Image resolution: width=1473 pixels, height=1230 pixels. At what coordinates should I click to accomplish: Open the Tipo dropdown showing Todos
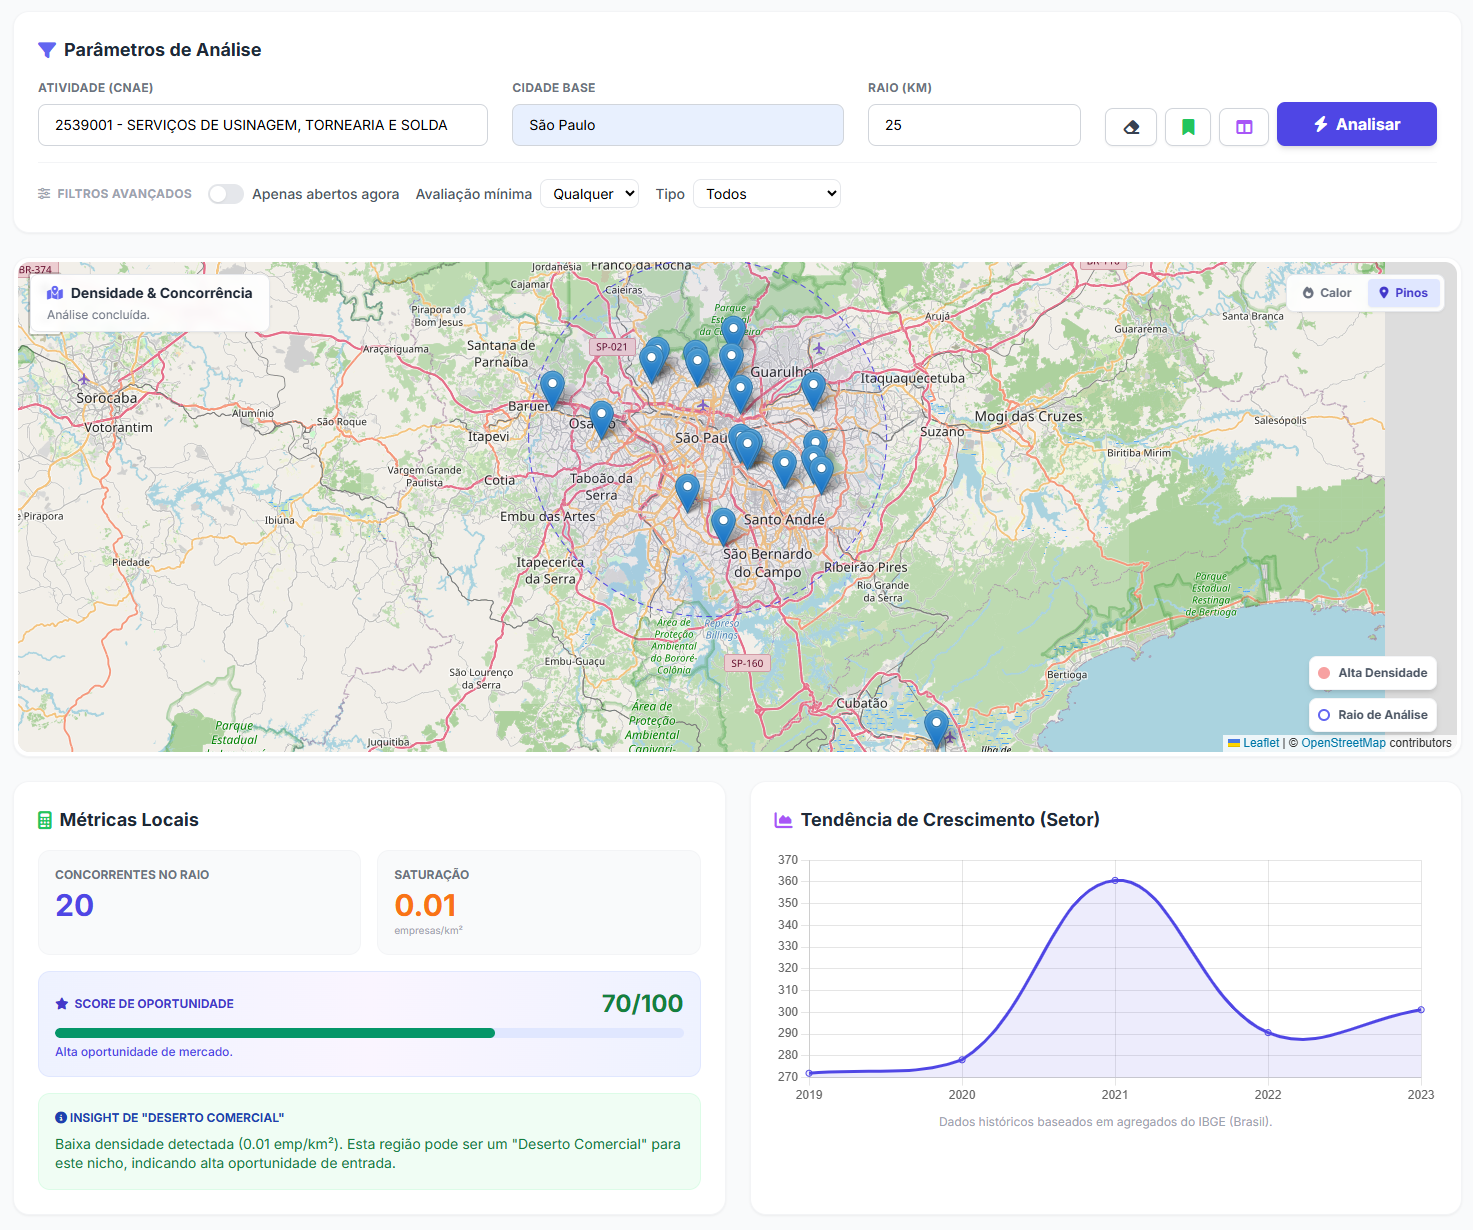click(767, 194)
